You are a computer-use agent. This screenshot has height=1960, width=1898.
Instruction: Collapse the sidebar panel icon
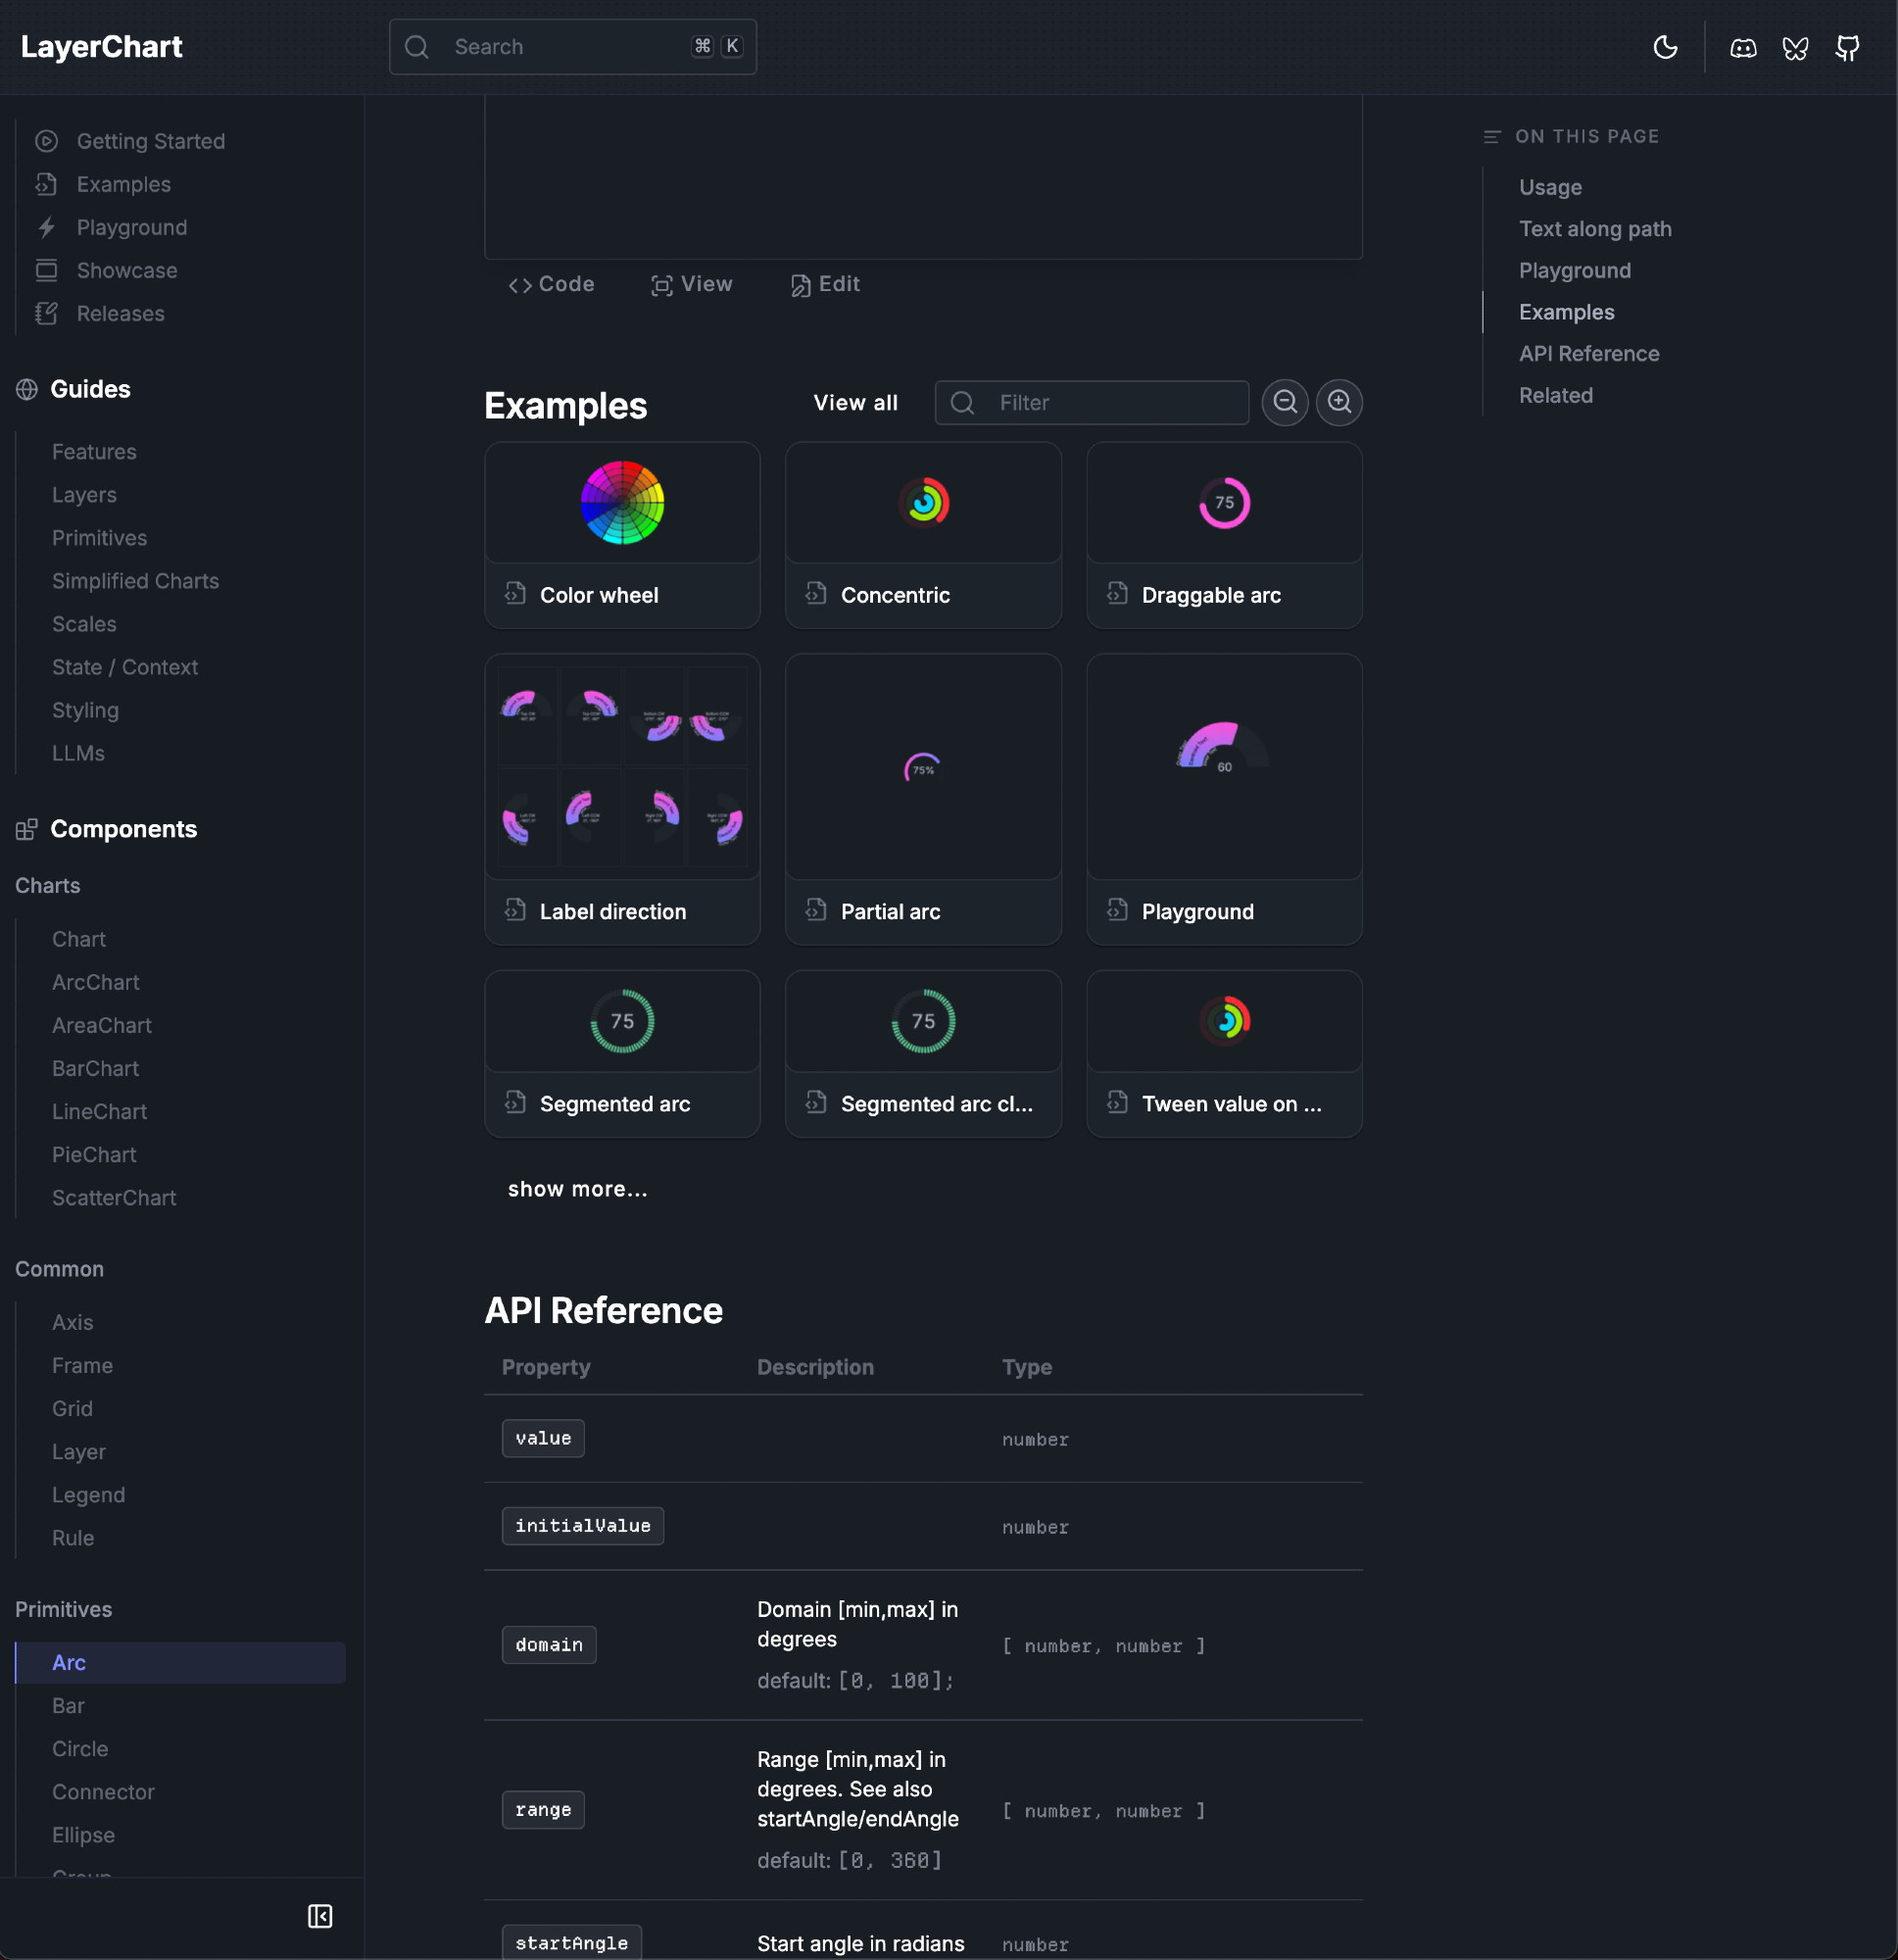point(320,1916)
